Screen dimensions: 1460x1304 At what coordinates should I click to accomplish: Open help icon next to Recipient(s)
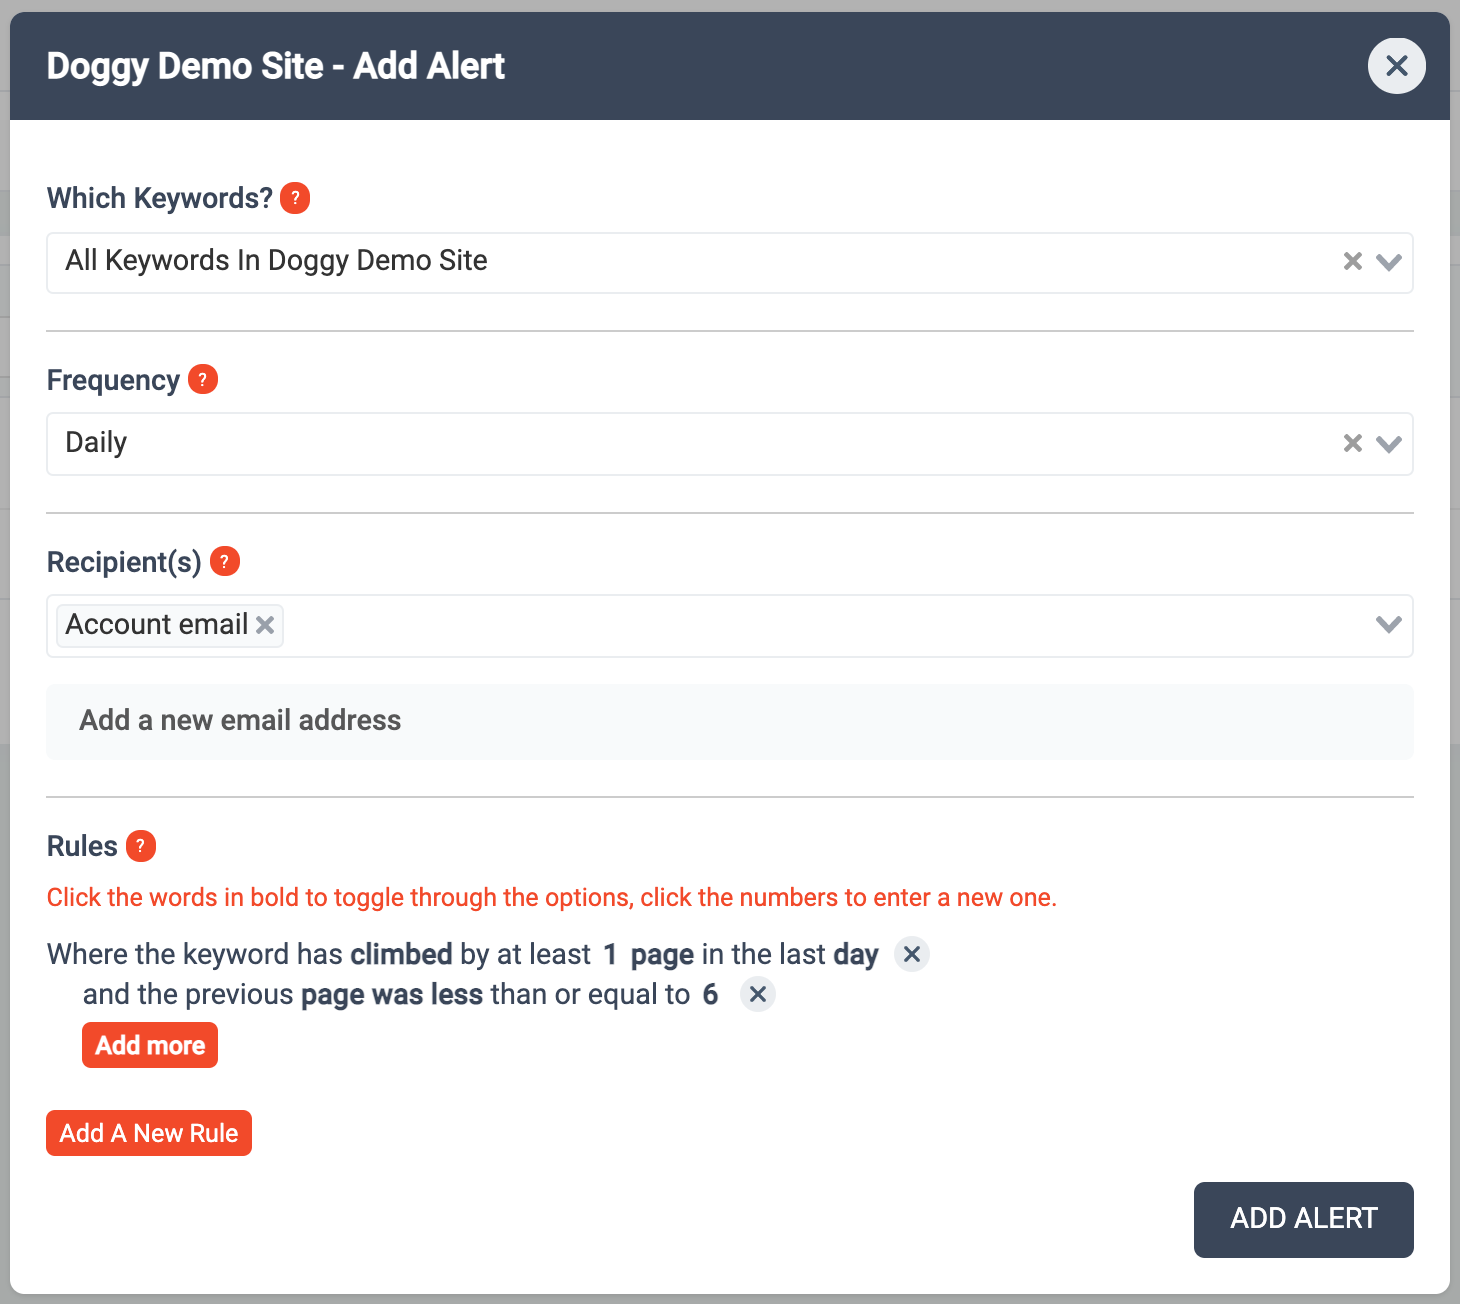[225, 561]
